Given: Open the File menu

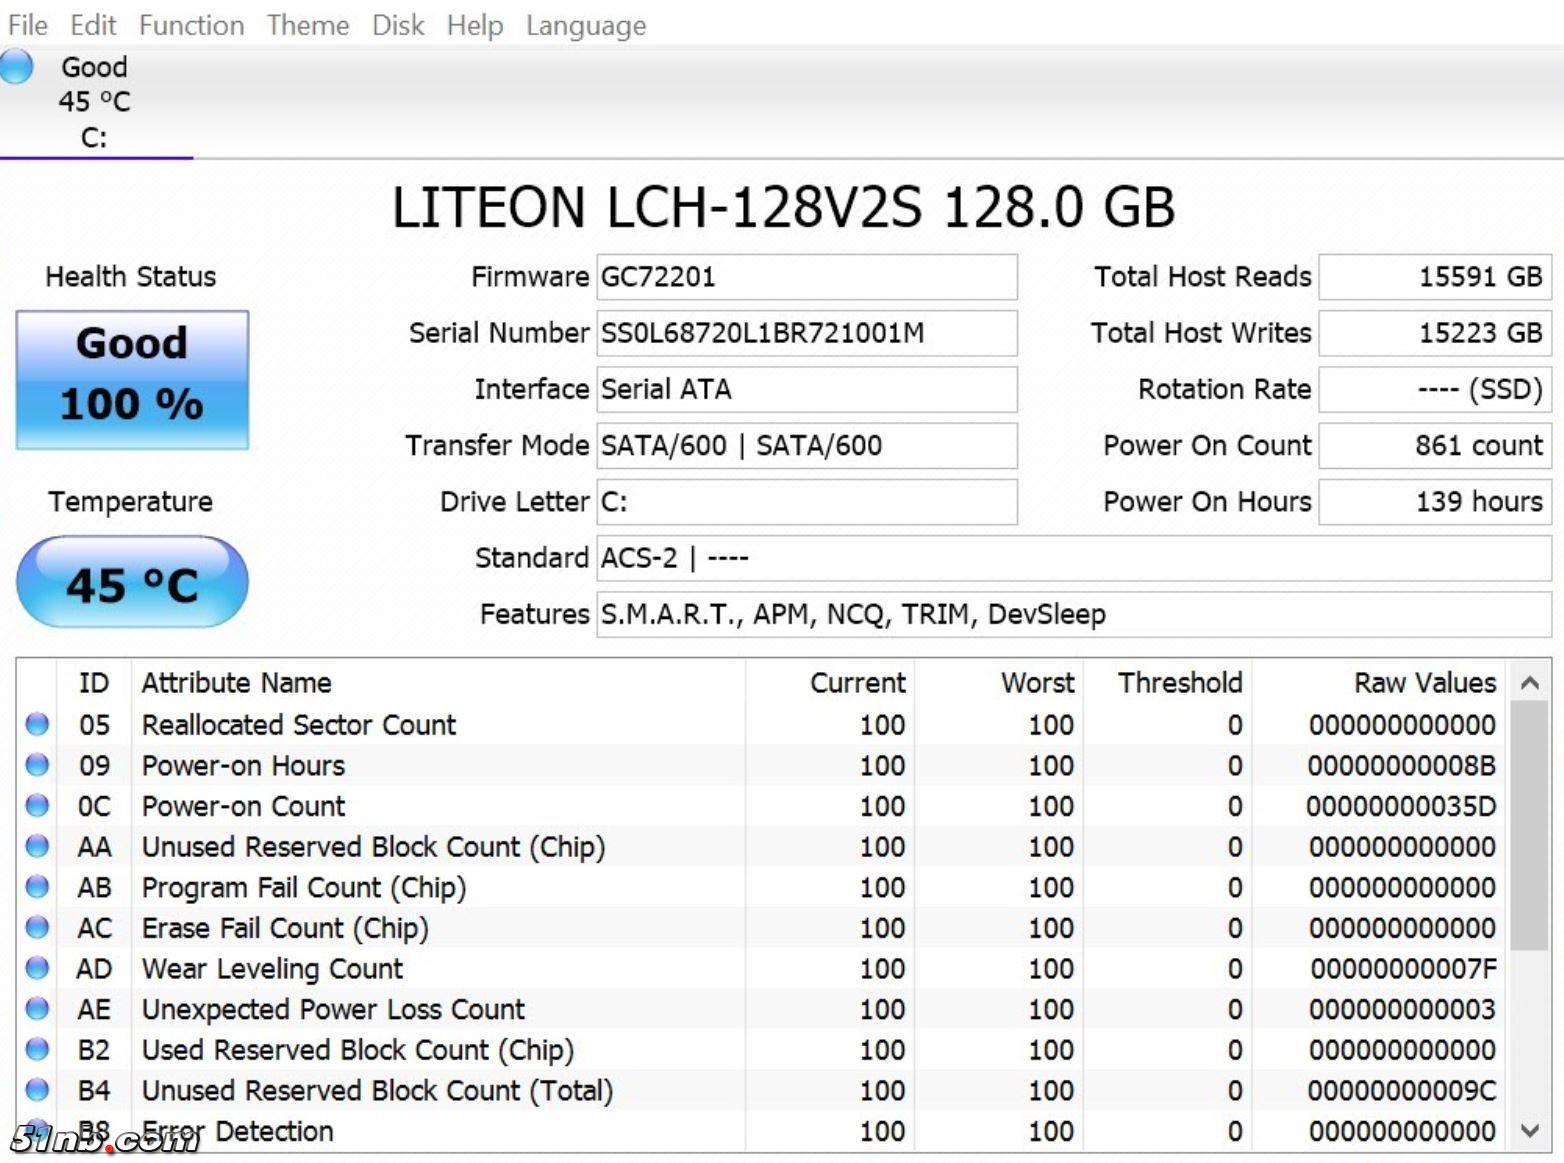Looking at the screenshot, I should 27,25.
